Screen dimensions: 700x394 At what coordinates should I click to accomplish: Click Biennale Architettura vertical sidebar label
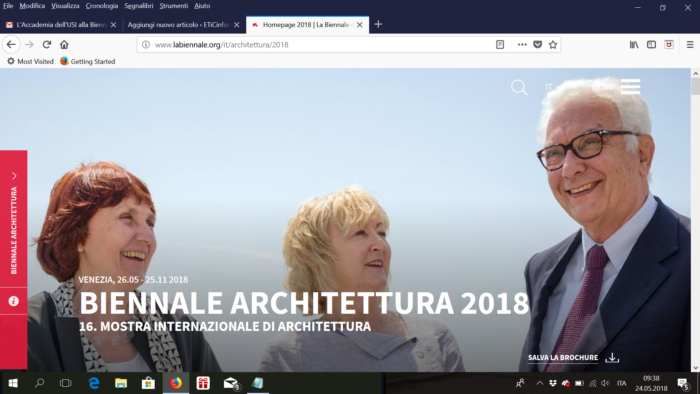14,230
